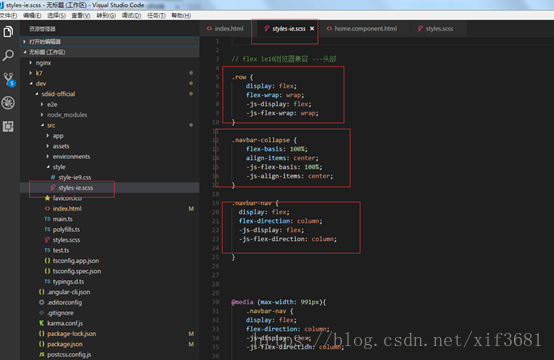Open karma.conf.js file

pos(110,323)
